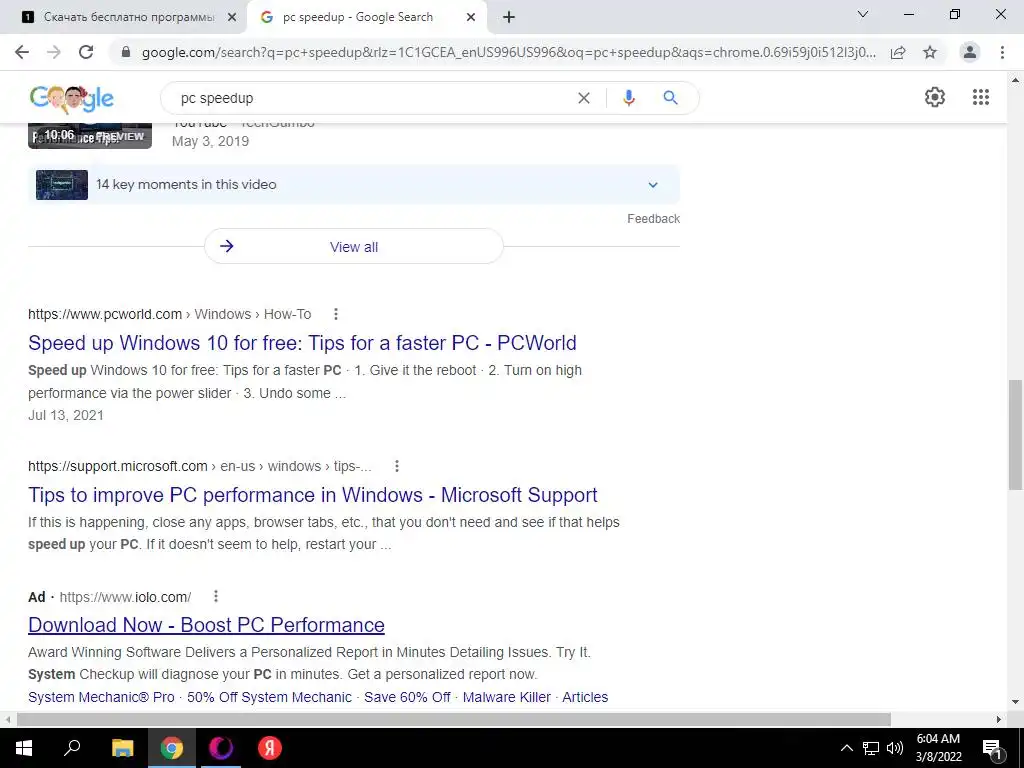The width and height of the screenshot is (1024, 768).
Task: Click the forward navigation arrow
Action: pos(54,52)
